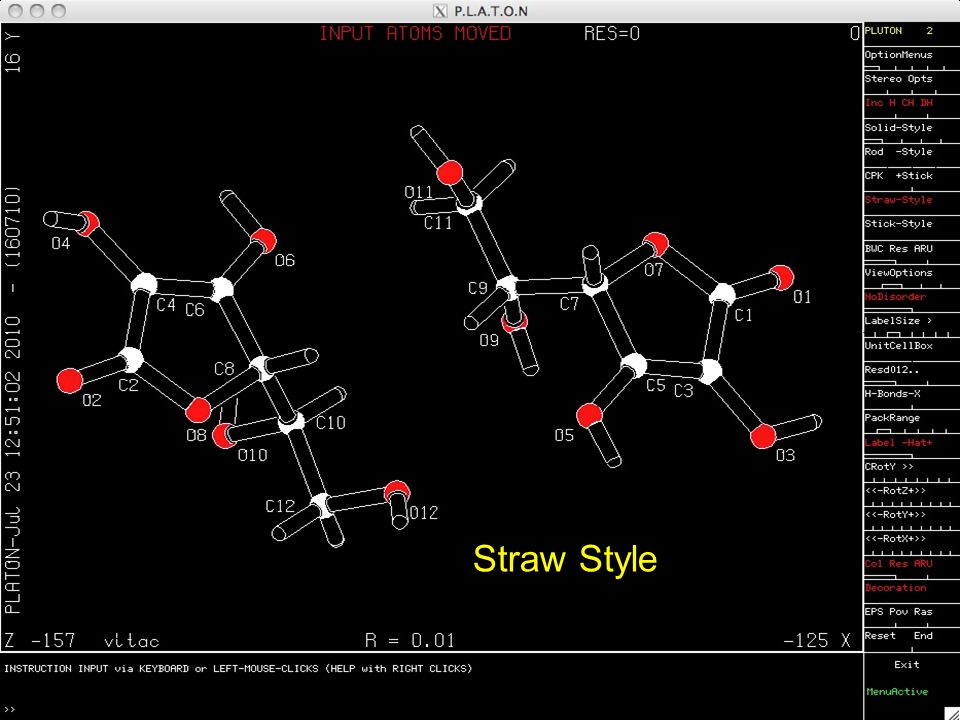
Task: Click atom label C1
Action: (743, 315)
